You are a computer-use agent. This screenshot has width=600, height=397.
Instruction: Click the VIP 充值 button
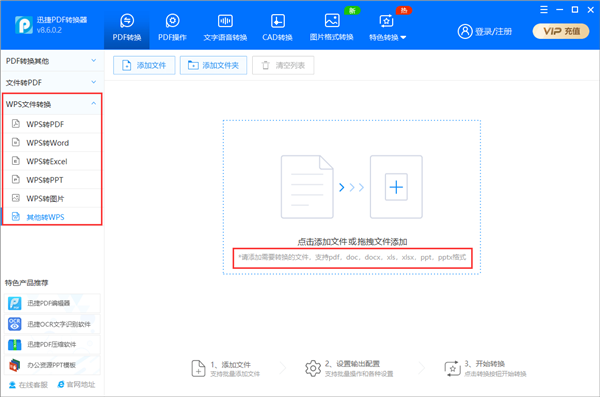(x=561, y=31)
